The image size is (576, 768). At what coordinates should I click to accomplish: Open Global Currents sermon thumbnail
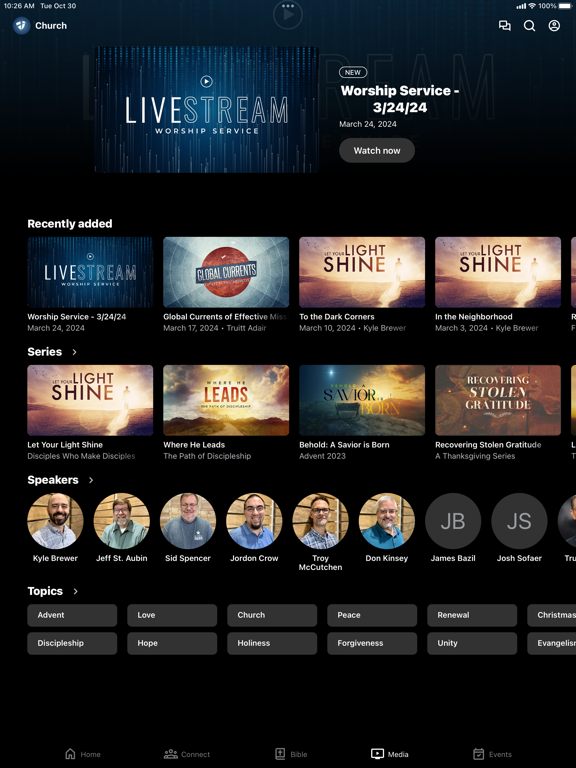pos(226,272)
